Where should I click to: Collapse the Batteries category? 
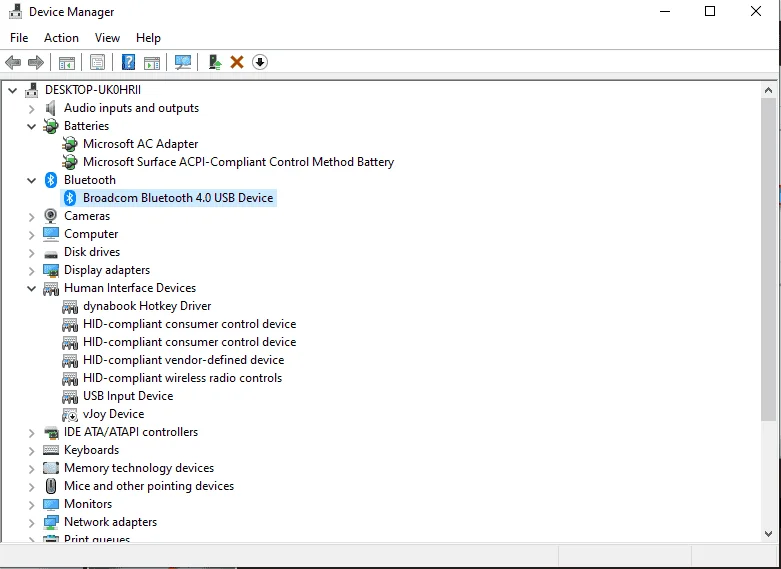click(31, 127)
